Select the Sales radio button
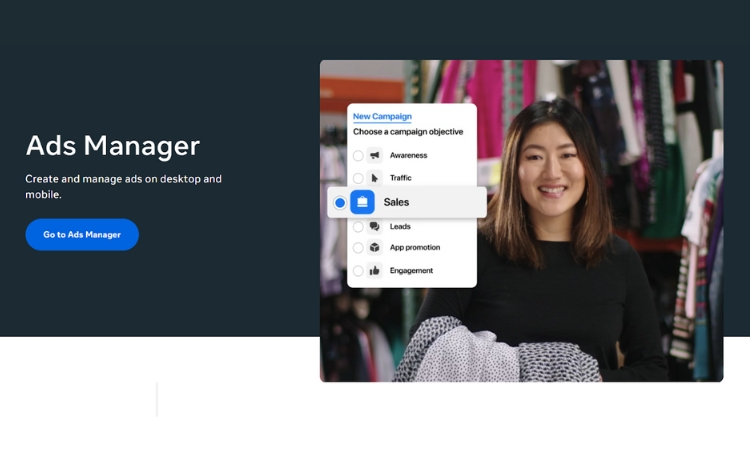 (340, 202)
